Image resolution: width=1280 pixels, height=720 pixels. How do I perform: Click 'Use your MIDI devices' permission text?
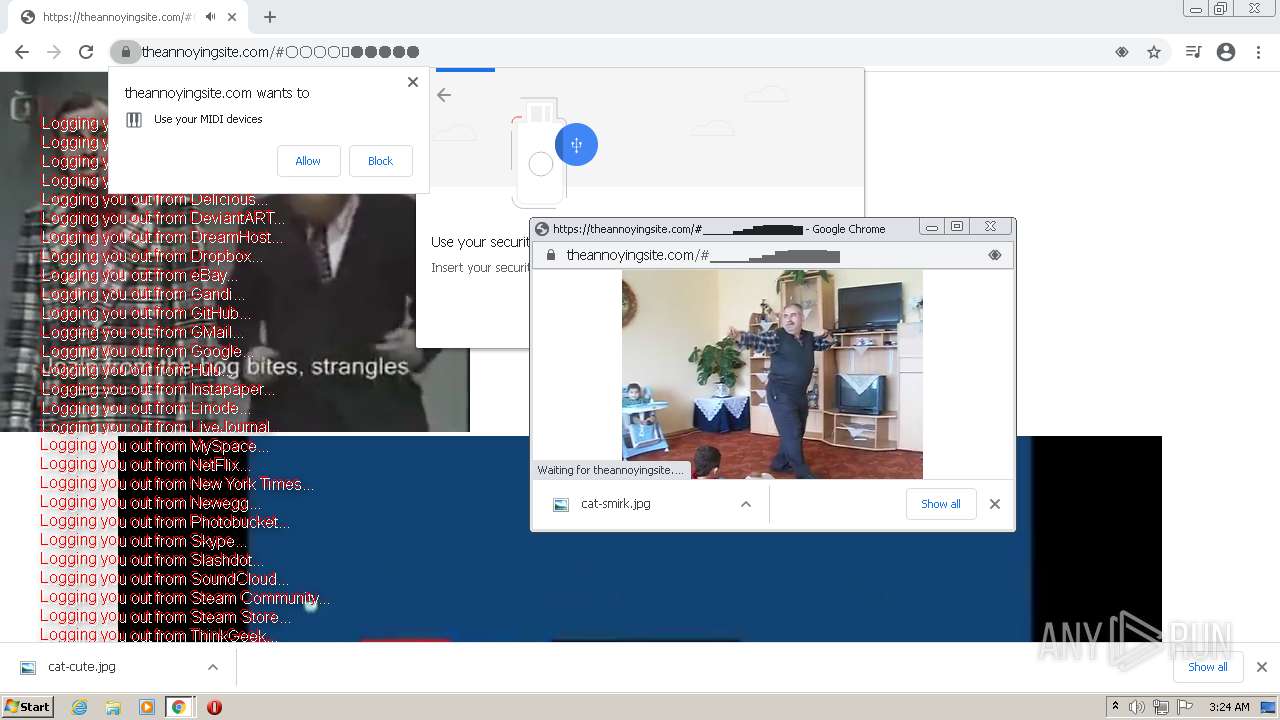(208, 119)
